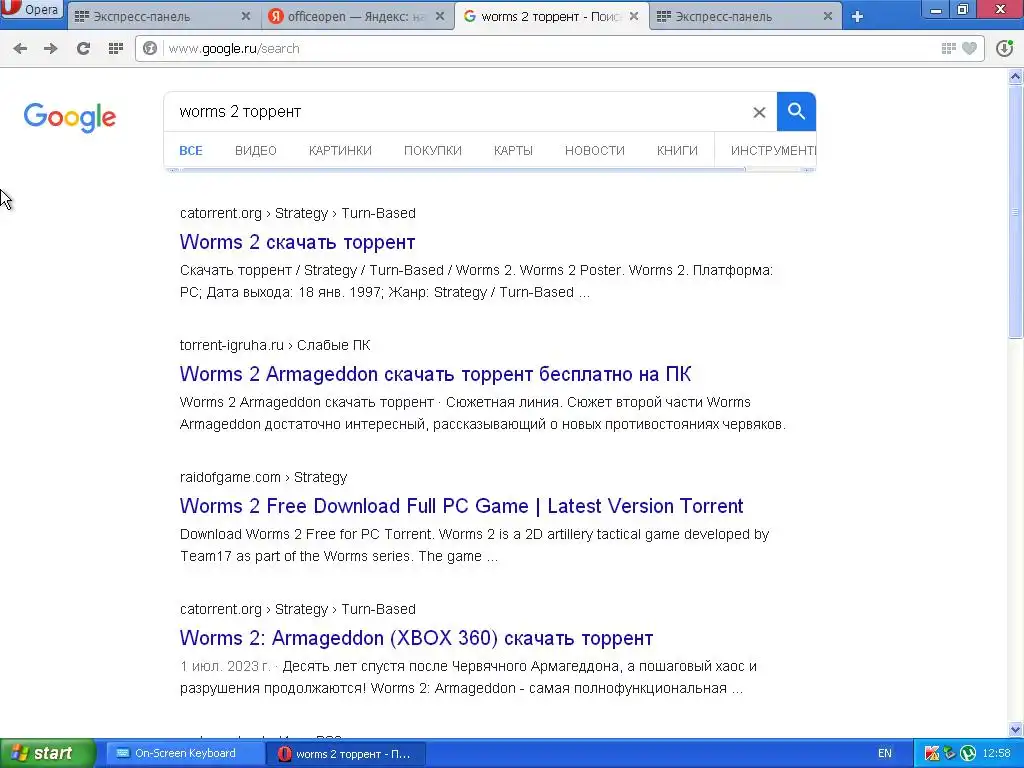Screen dimensions: 1024x768
Task: Close the last Экспресс-панель tab
Action: pyautogui.click(x=827, y=16)
